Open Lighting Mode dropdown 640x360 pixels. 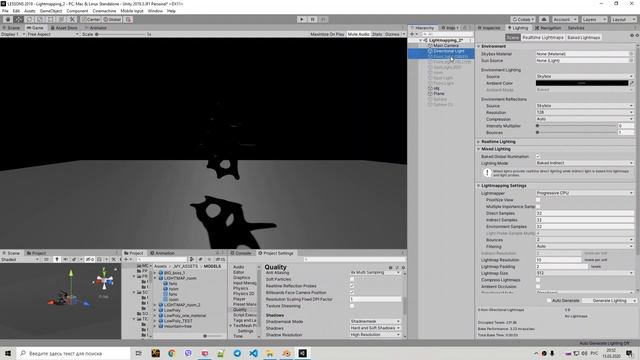pyautogui.click(x=584, y=163)
